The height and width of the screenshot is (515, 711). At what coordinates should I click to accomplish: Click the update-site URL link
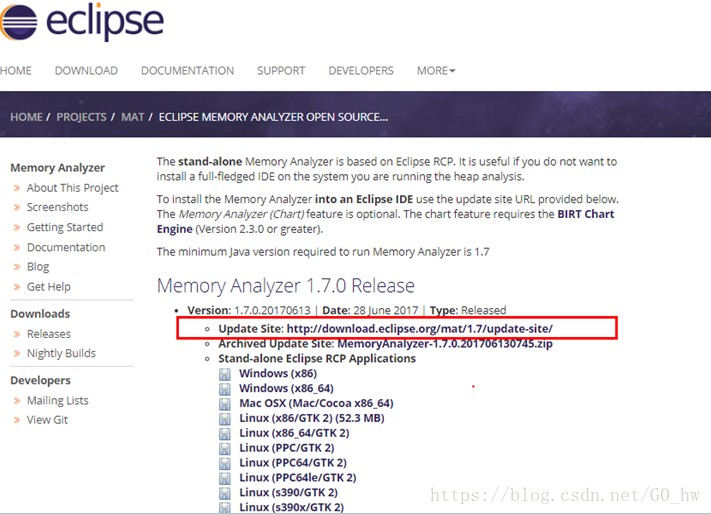(x=419, y=329)
